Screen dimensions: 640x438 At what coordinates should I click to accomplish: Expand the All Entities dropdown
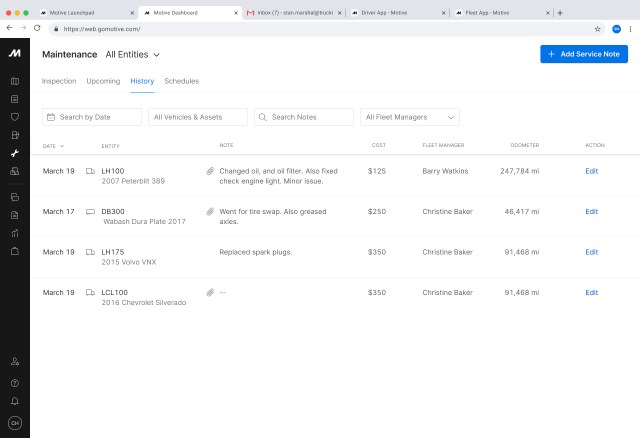pyautogui.click(x=133, y=54)
